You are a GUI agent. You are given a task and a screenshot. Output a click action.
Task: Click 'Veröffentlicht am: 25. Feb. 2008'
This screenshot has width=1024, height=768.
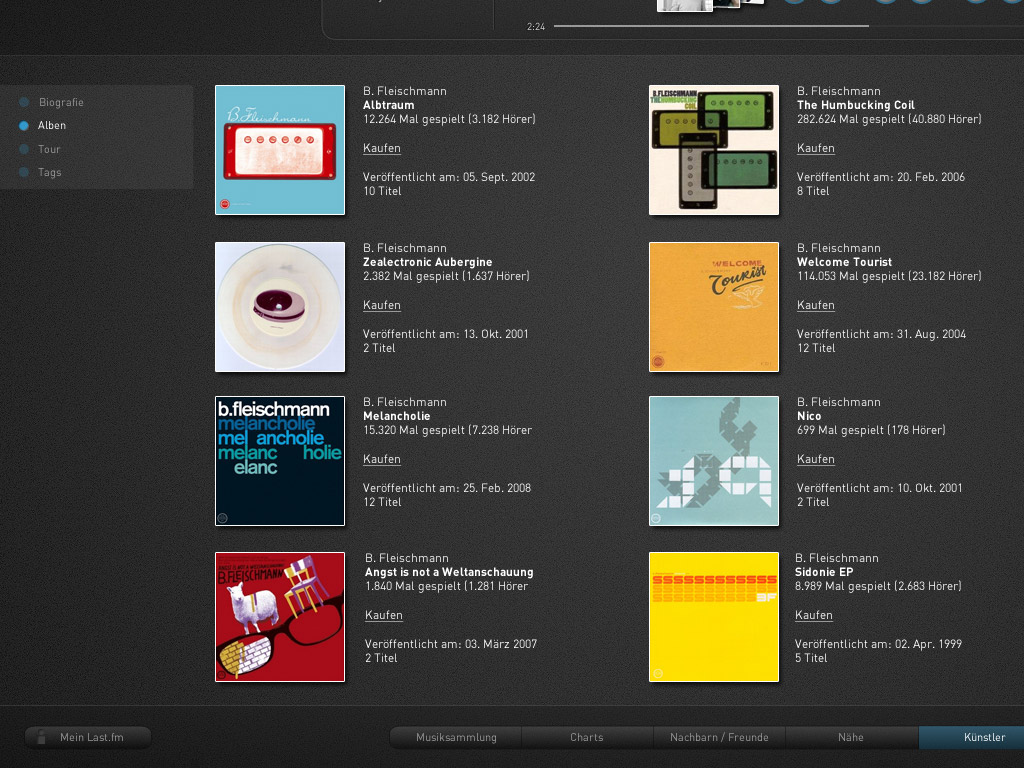[x=447, y=488]
